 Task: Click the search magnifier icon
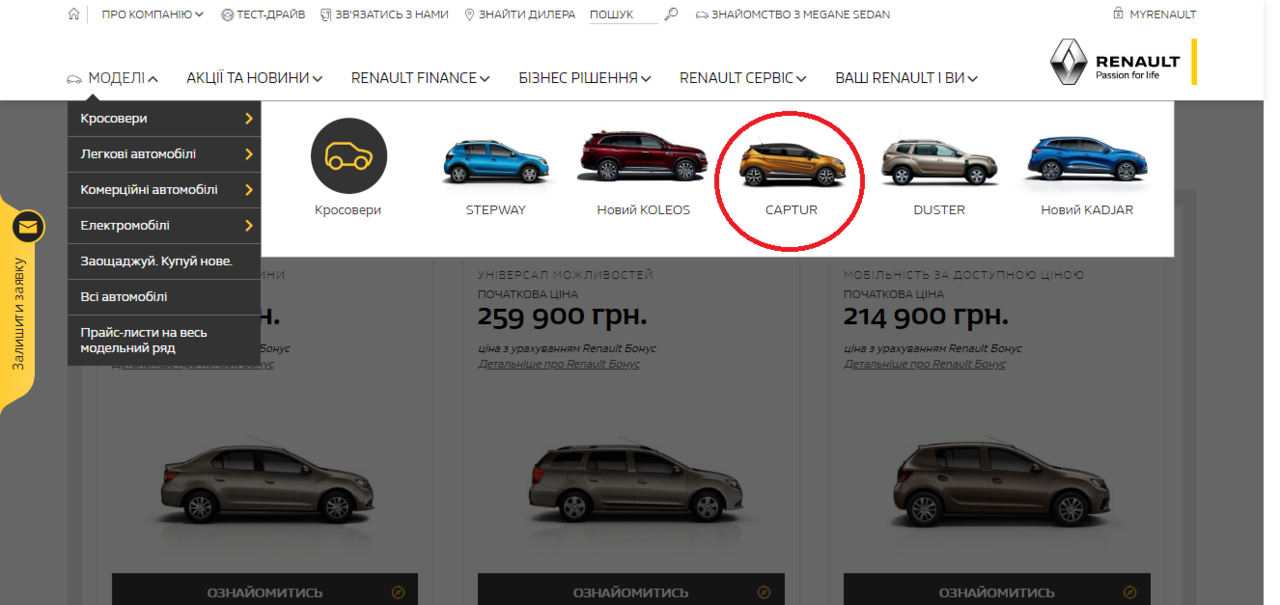(671, 14)
